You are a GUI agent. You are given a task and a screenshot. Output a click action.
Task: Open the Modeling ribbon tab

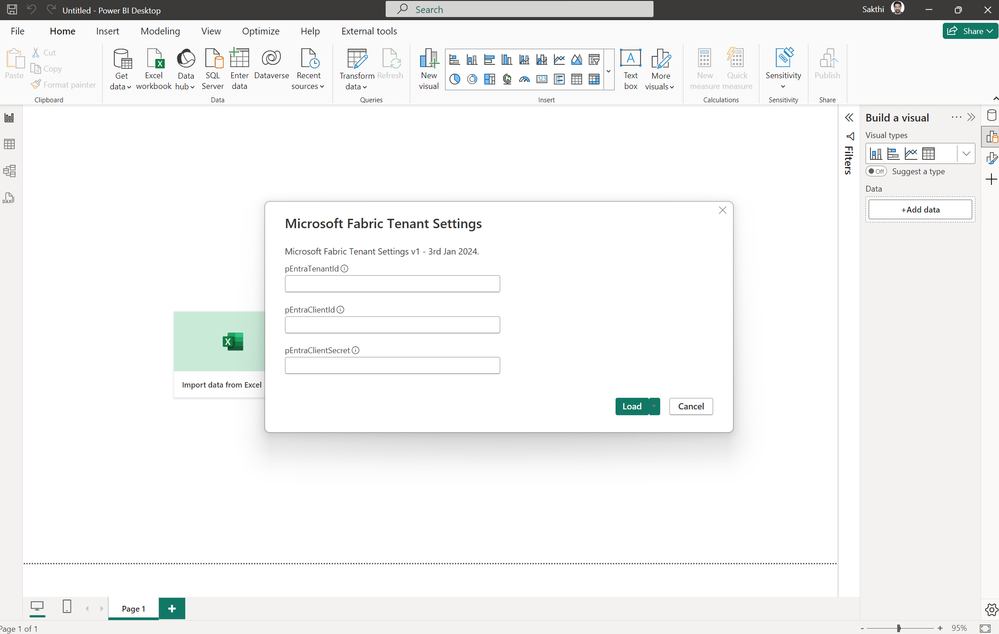tap(160, 31)
